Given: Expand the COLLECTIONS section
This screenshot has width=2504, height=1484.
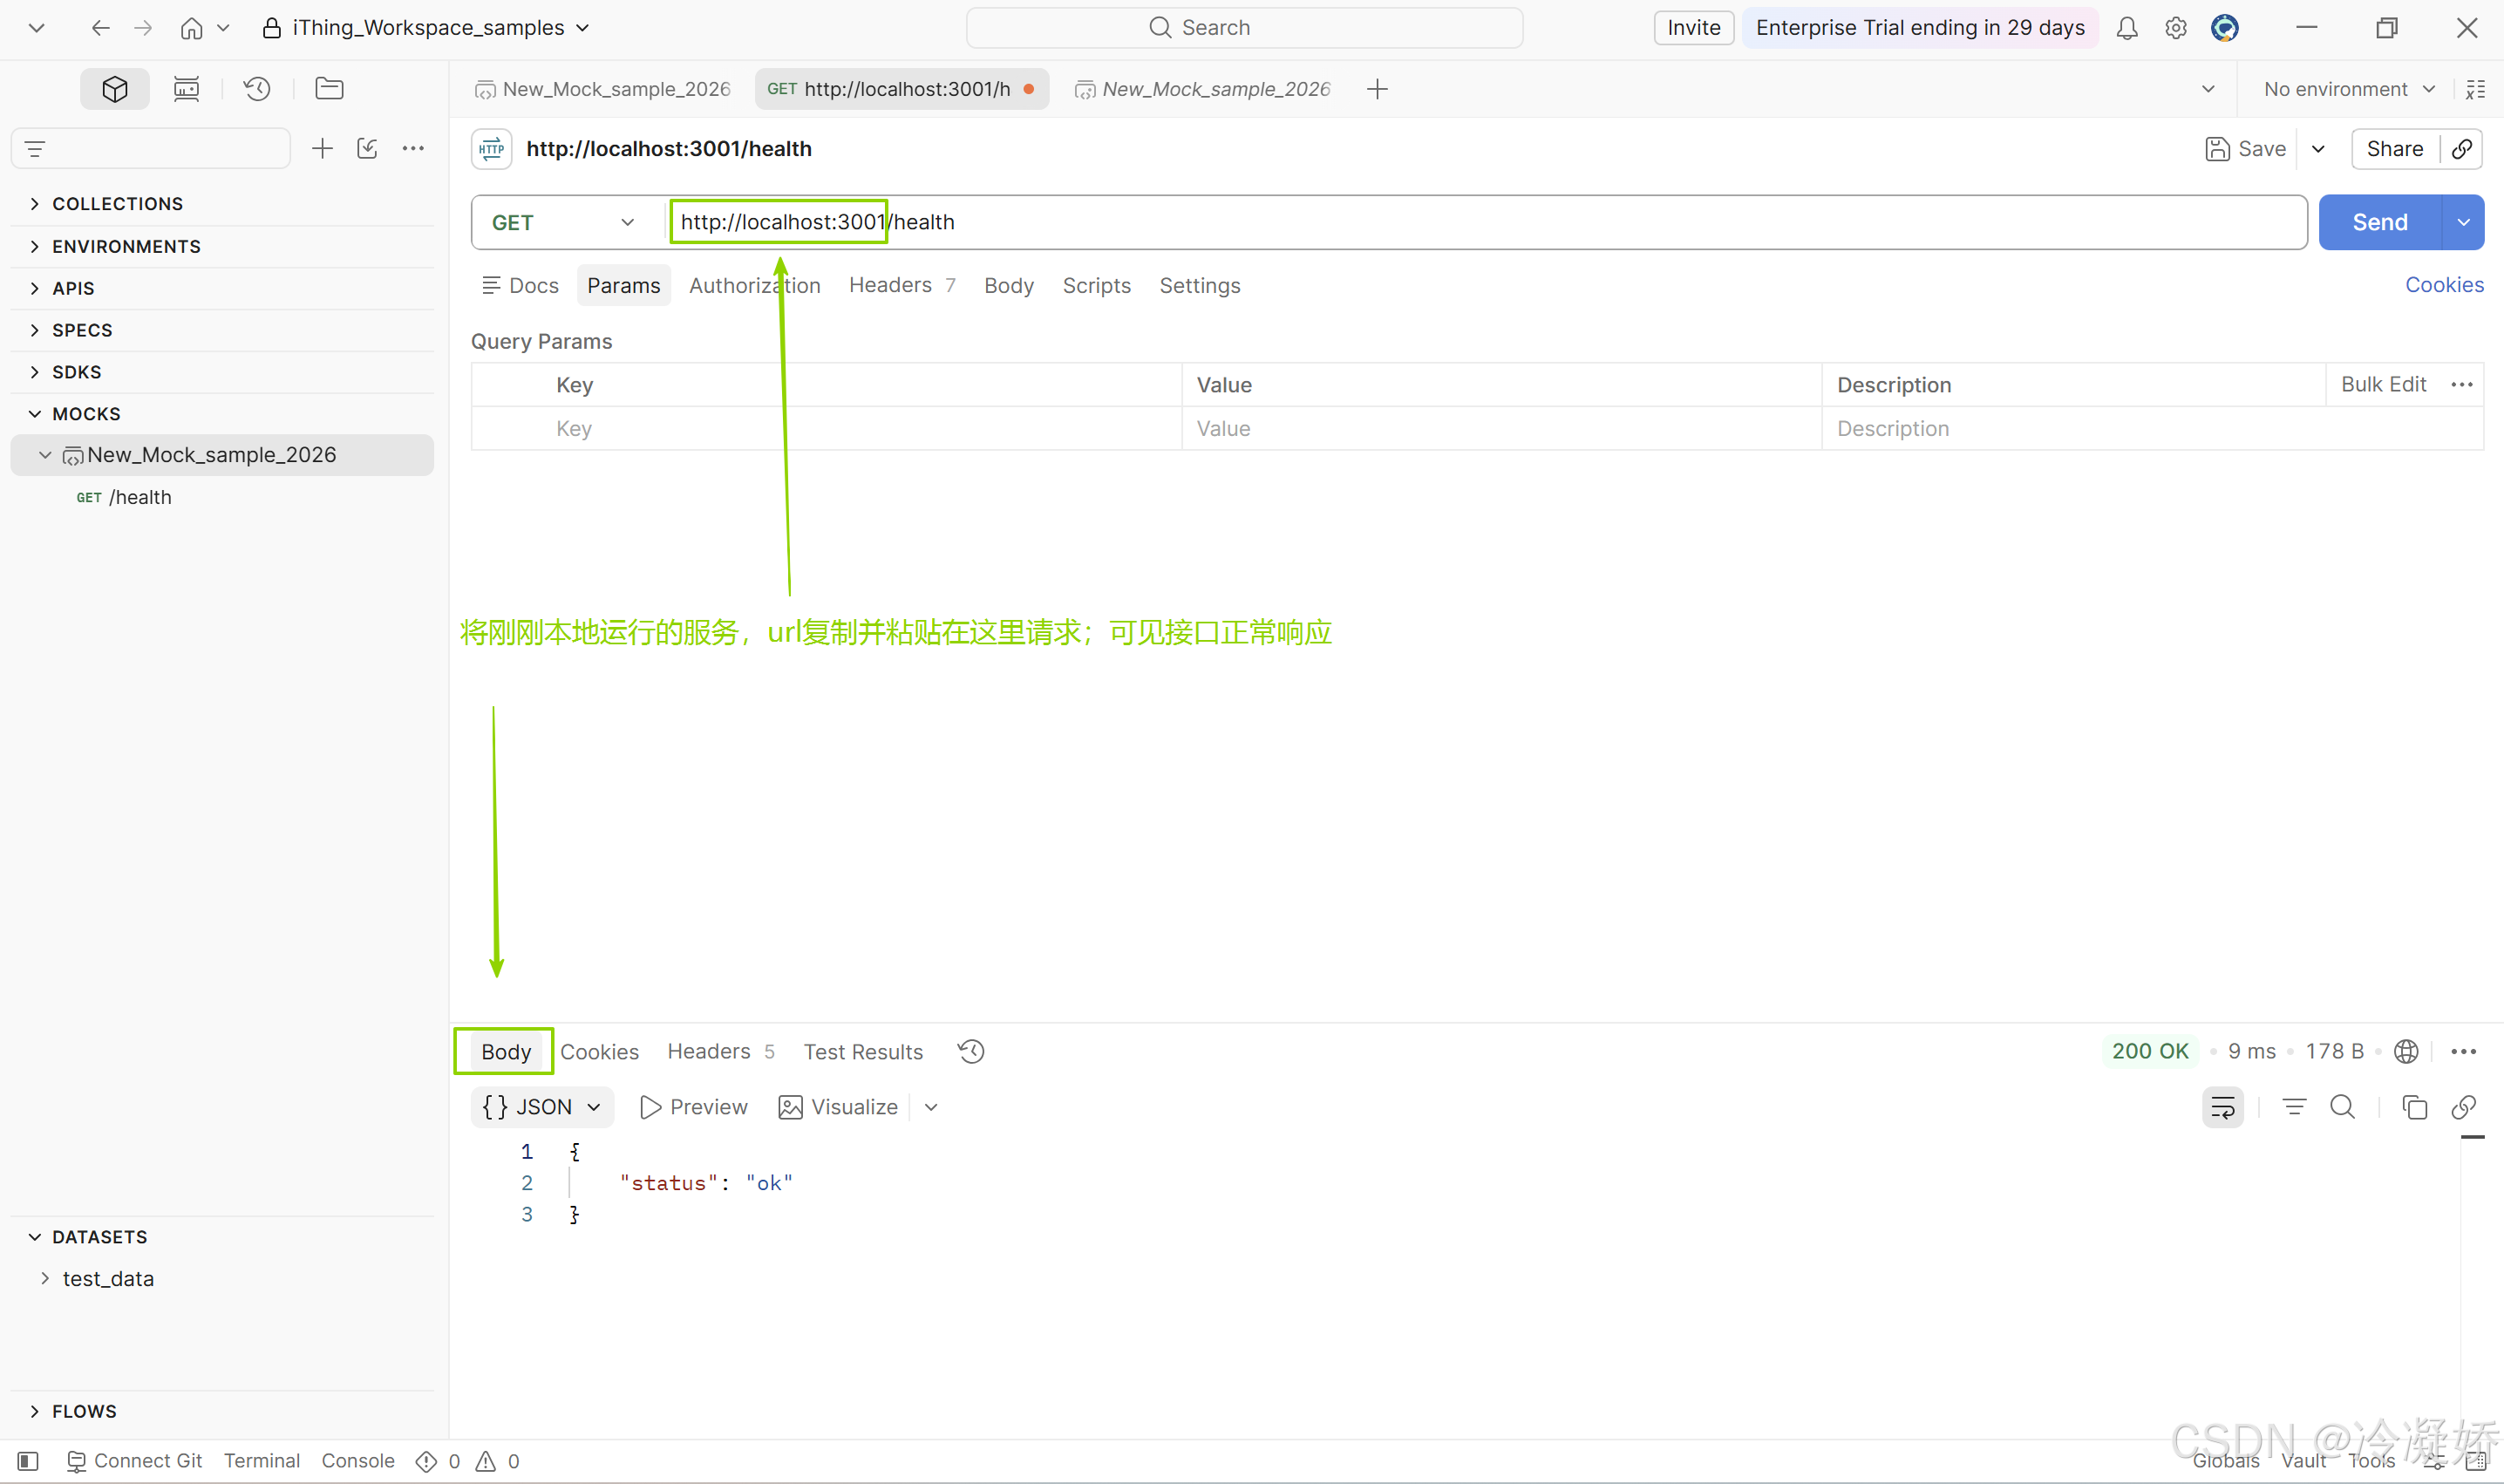Looking at the screenshot, I should pyautogui.click(x=35, y=204).
